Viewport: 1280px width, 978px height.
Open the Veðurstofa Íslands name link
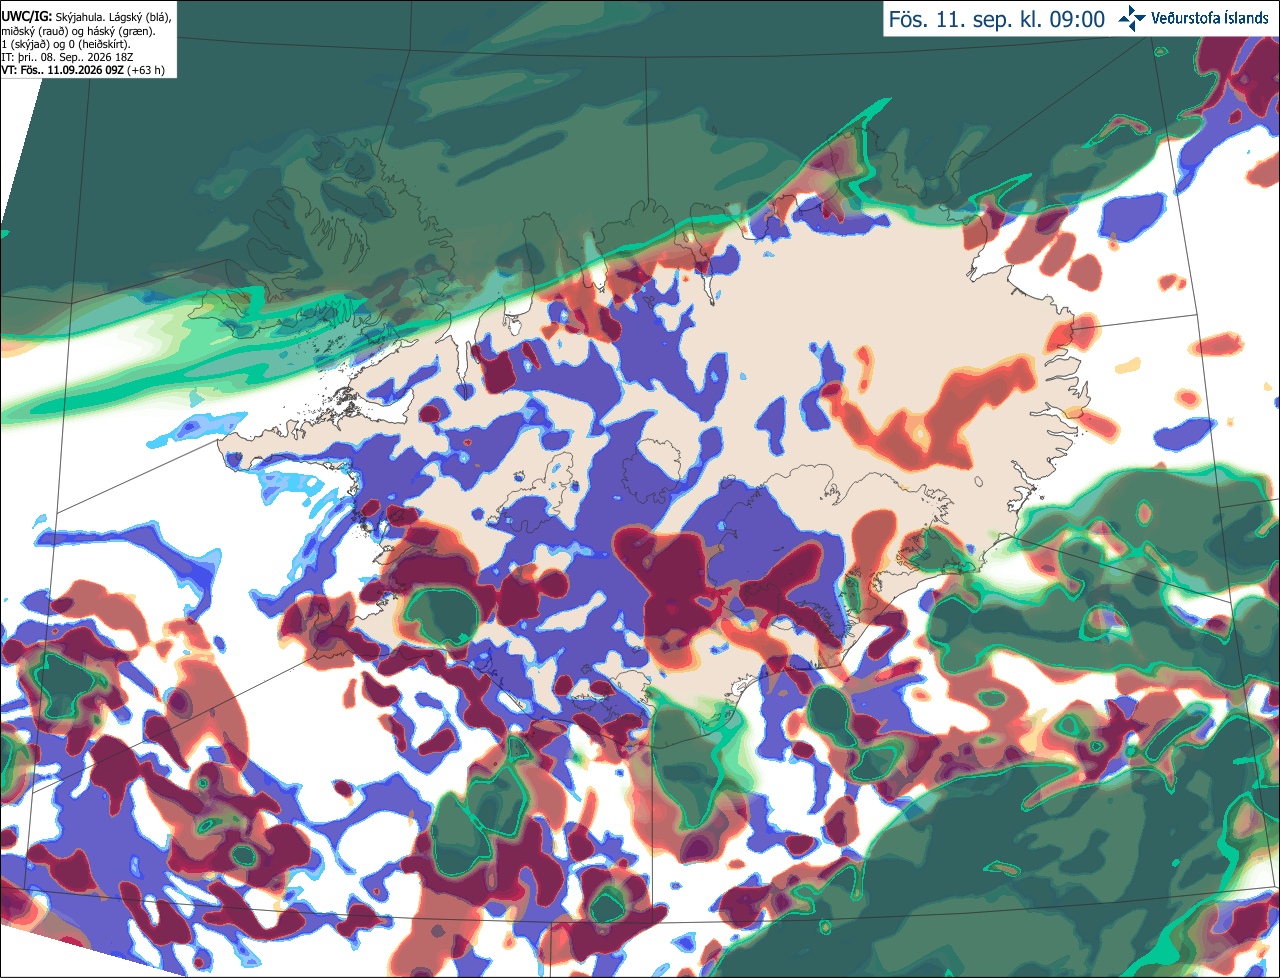tap(1210, 18)
